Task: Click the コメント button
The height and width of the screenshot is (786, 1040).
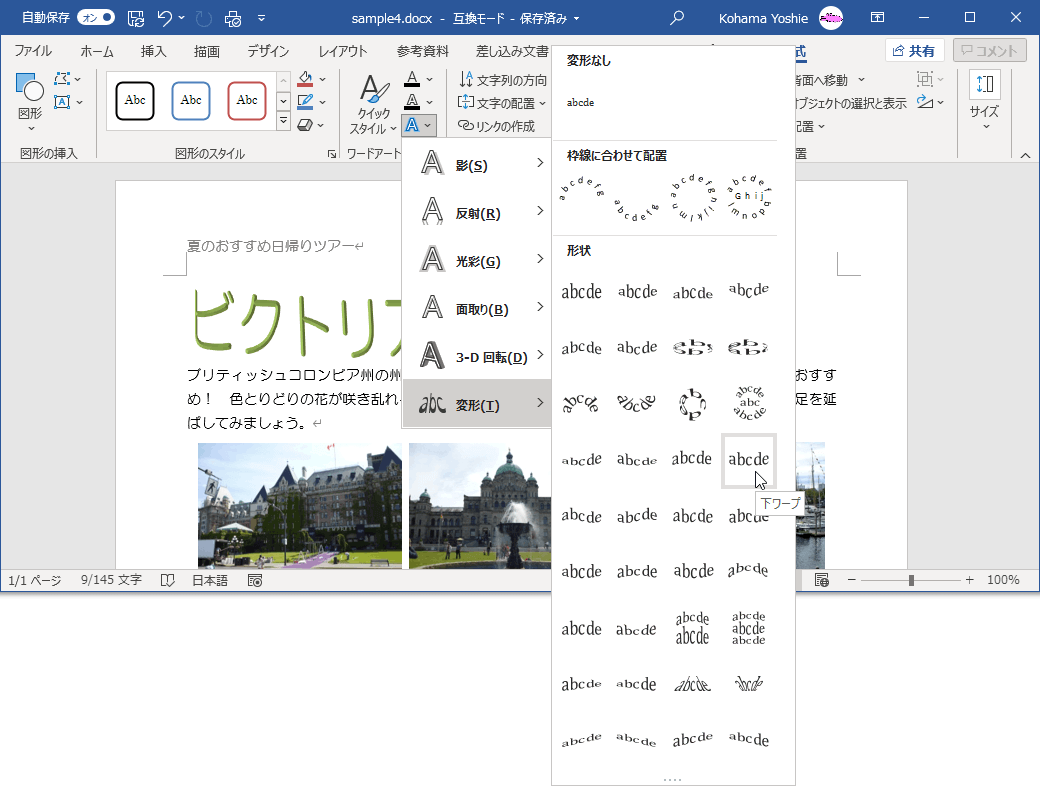Action: [x=990, y=51]
